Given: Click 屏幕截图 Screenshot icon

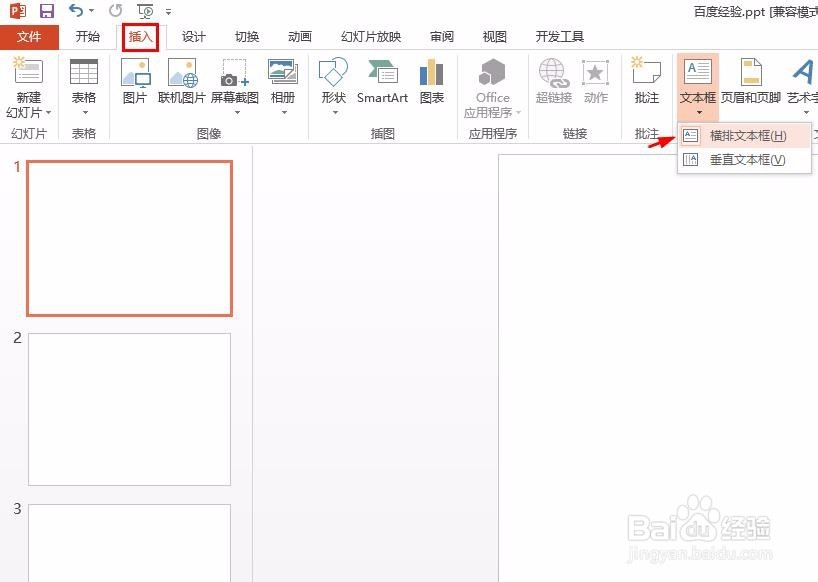Looking at the screenshot, I should [235, 73].
